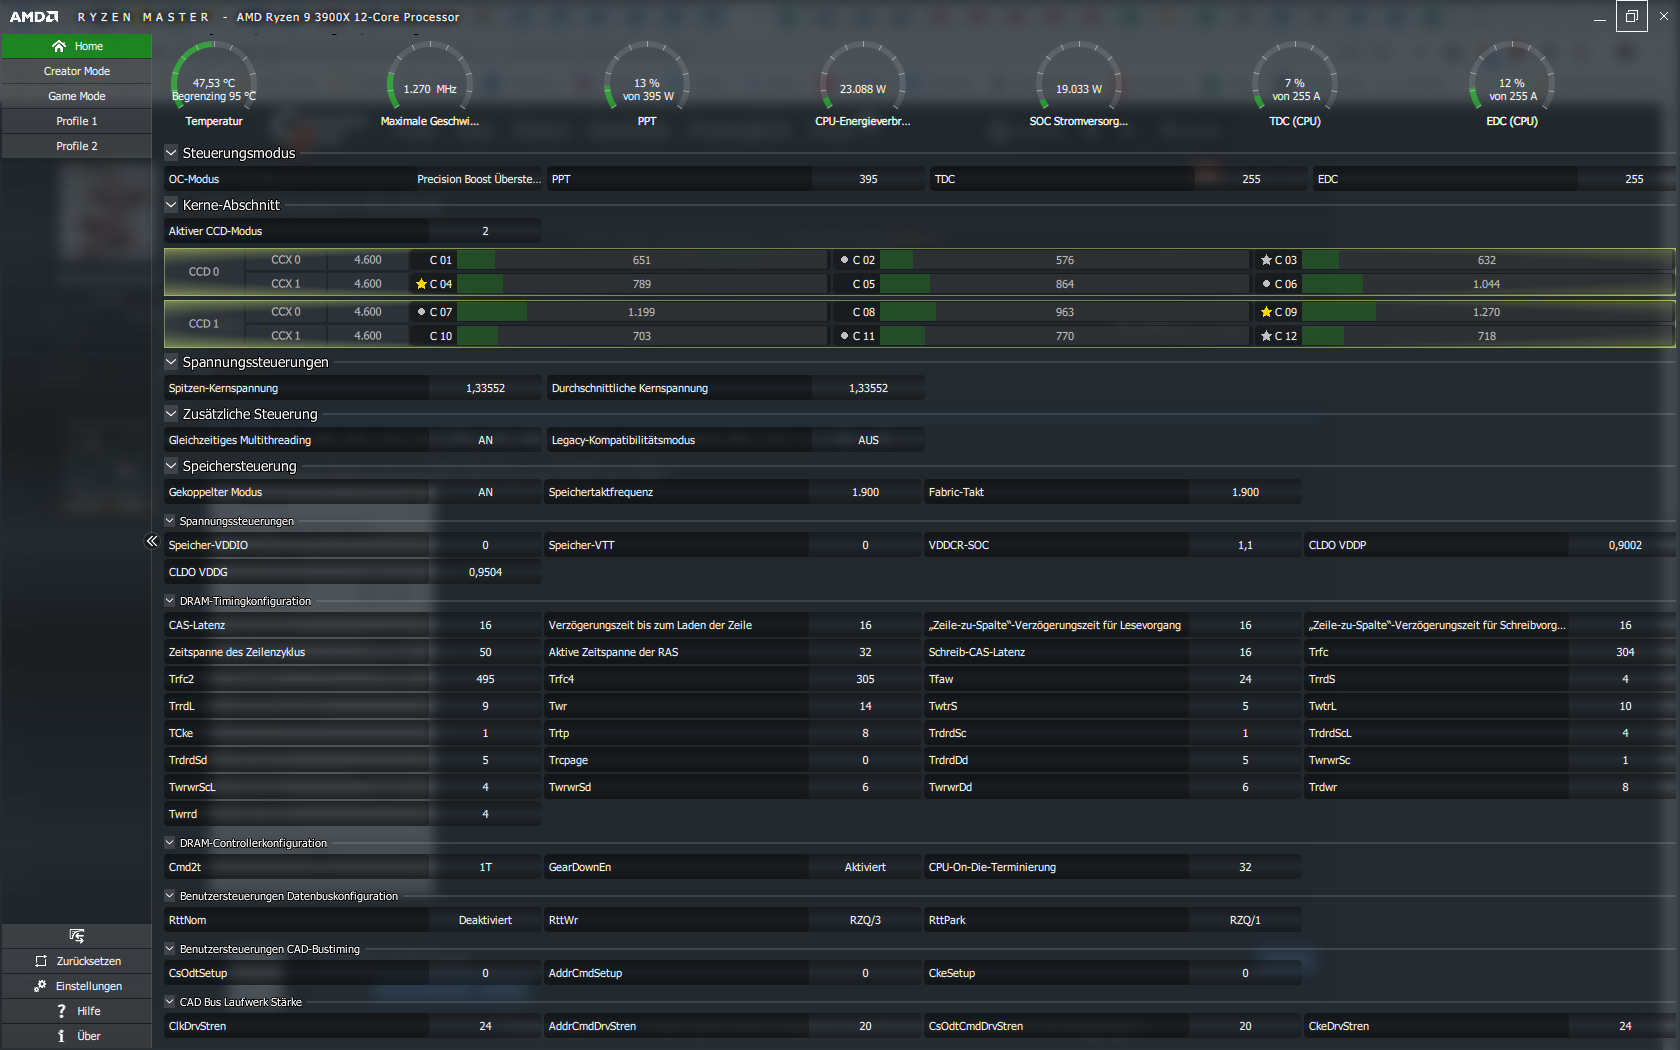The height and width of the screenshot is (1050, 1680).
Task: Click the Zurücksetzen reset icon
Action: (41, 961)
